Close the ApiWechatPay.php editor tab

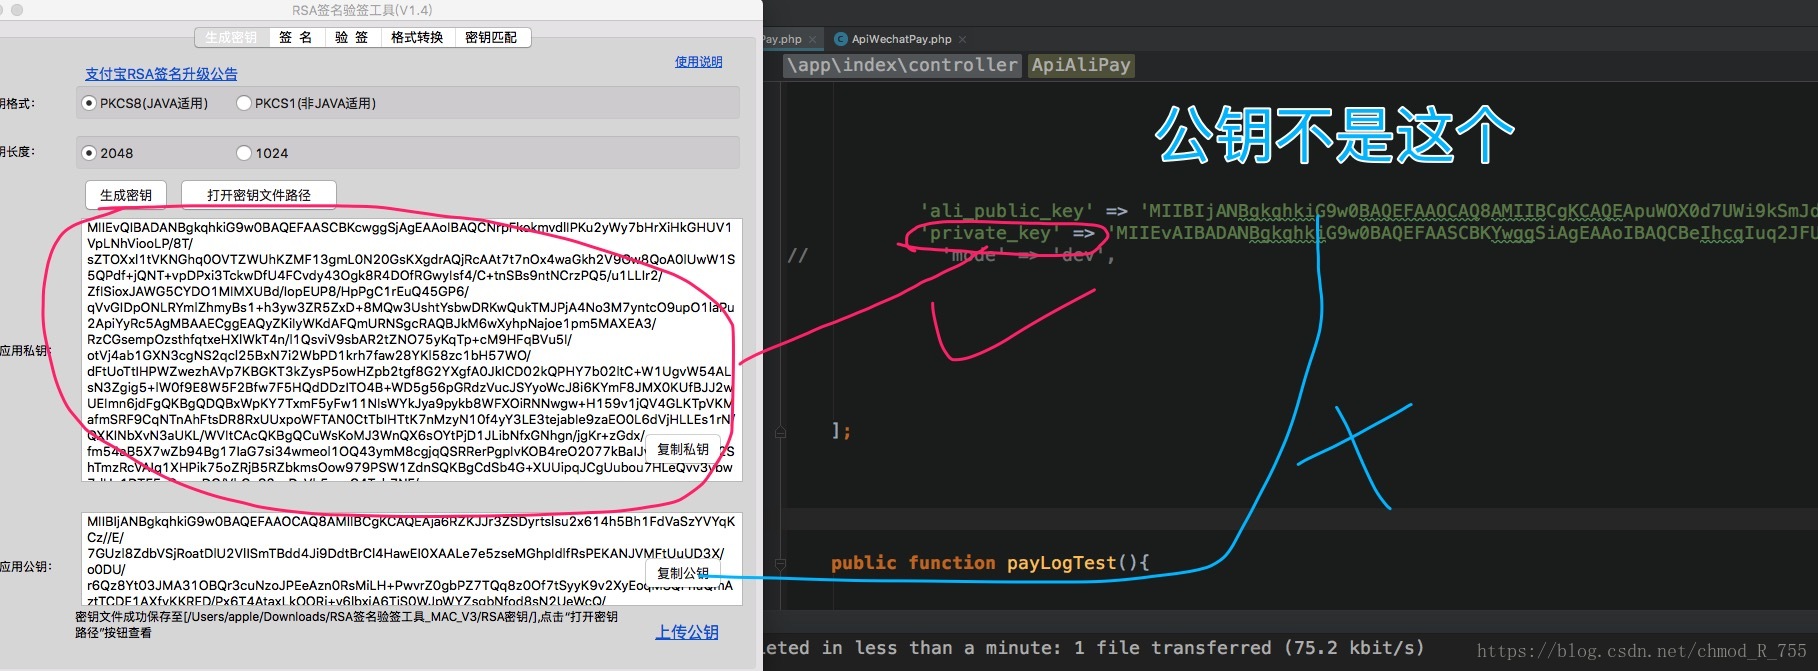pyautogui.click(x=962, y=40)
